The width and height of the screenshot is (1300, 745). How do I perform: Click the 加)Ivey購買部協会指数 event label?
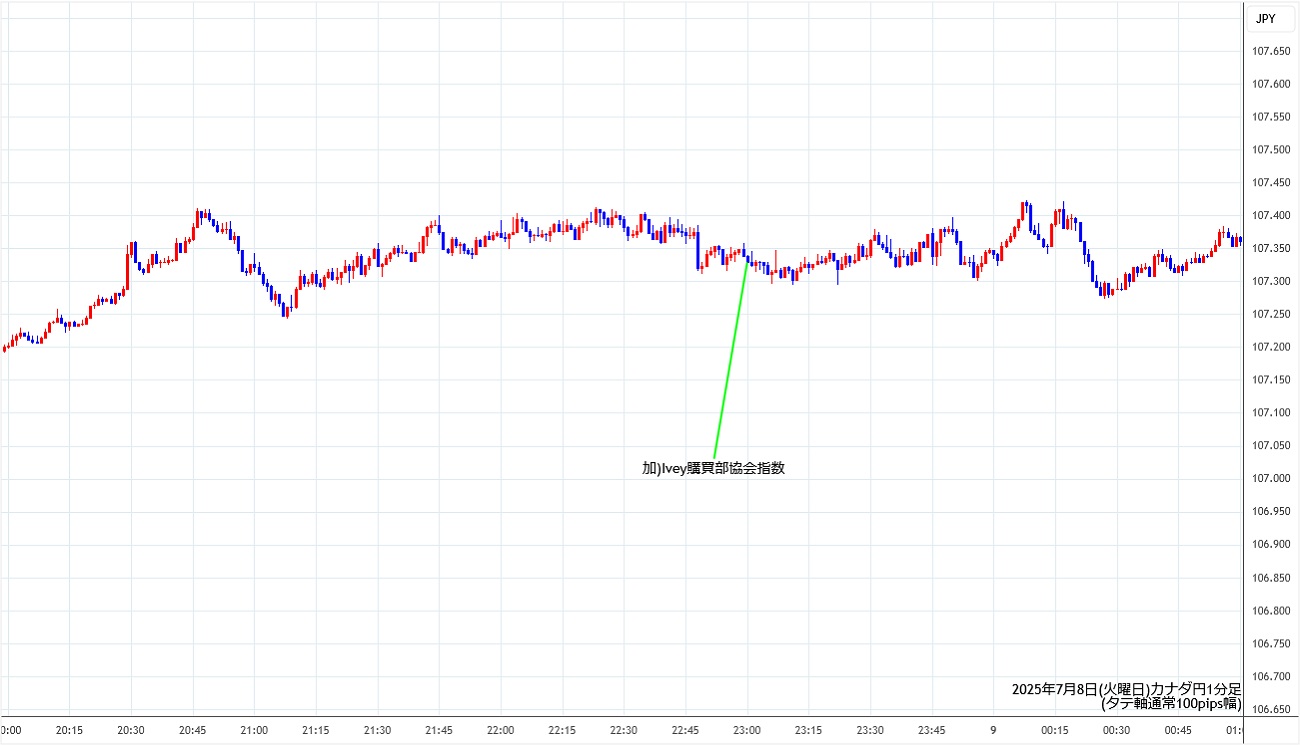click(x=713, y=468)
